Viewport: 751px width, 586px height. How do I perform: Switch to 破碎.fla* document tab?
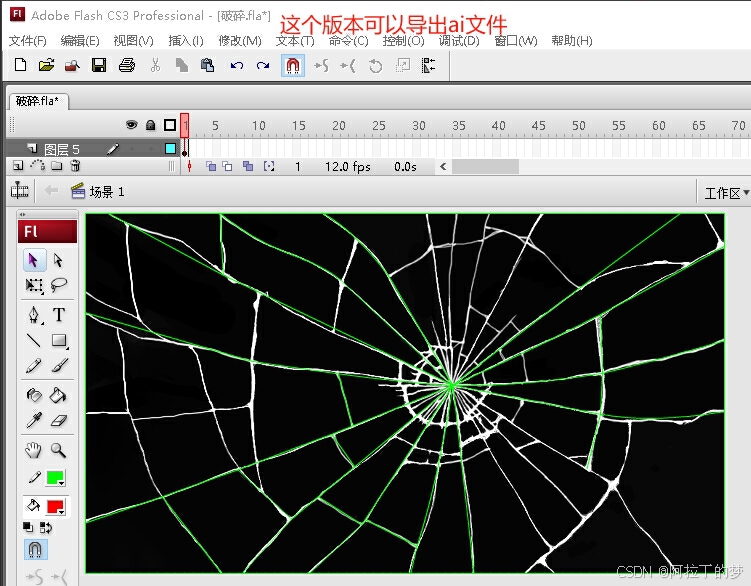(37, 101)
